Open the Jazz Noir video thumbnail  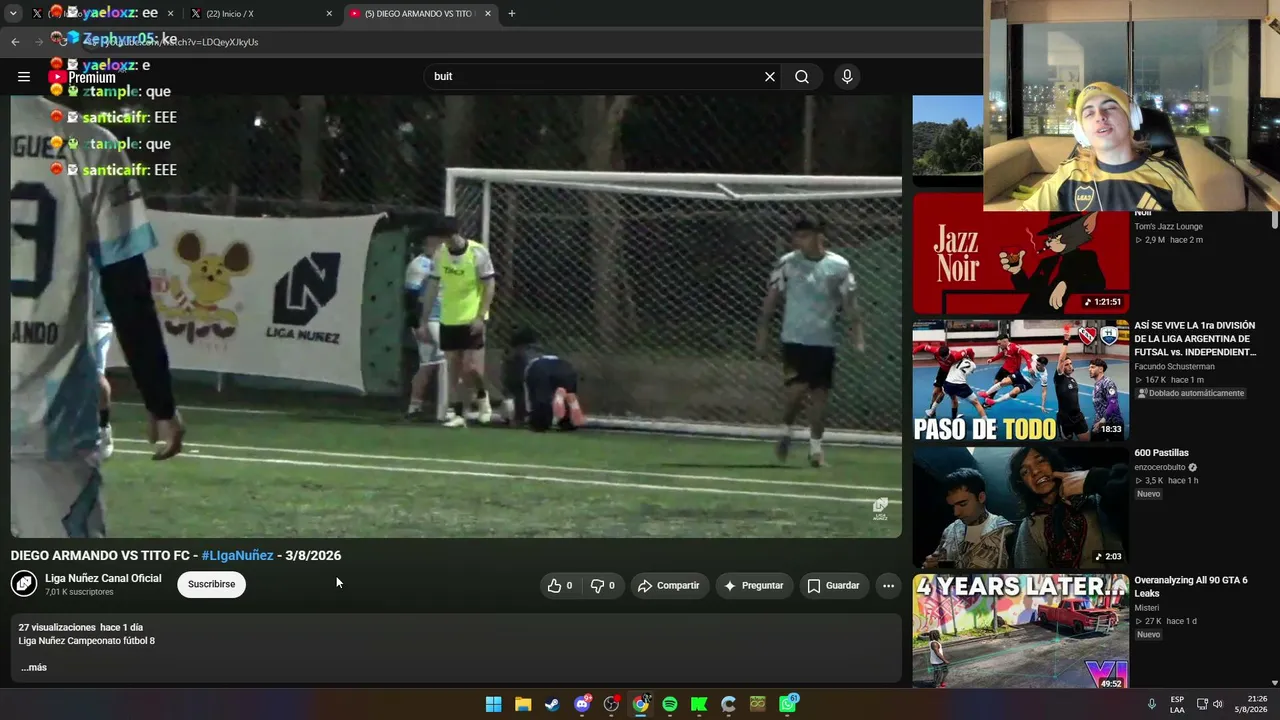(x=1020, y=254)
